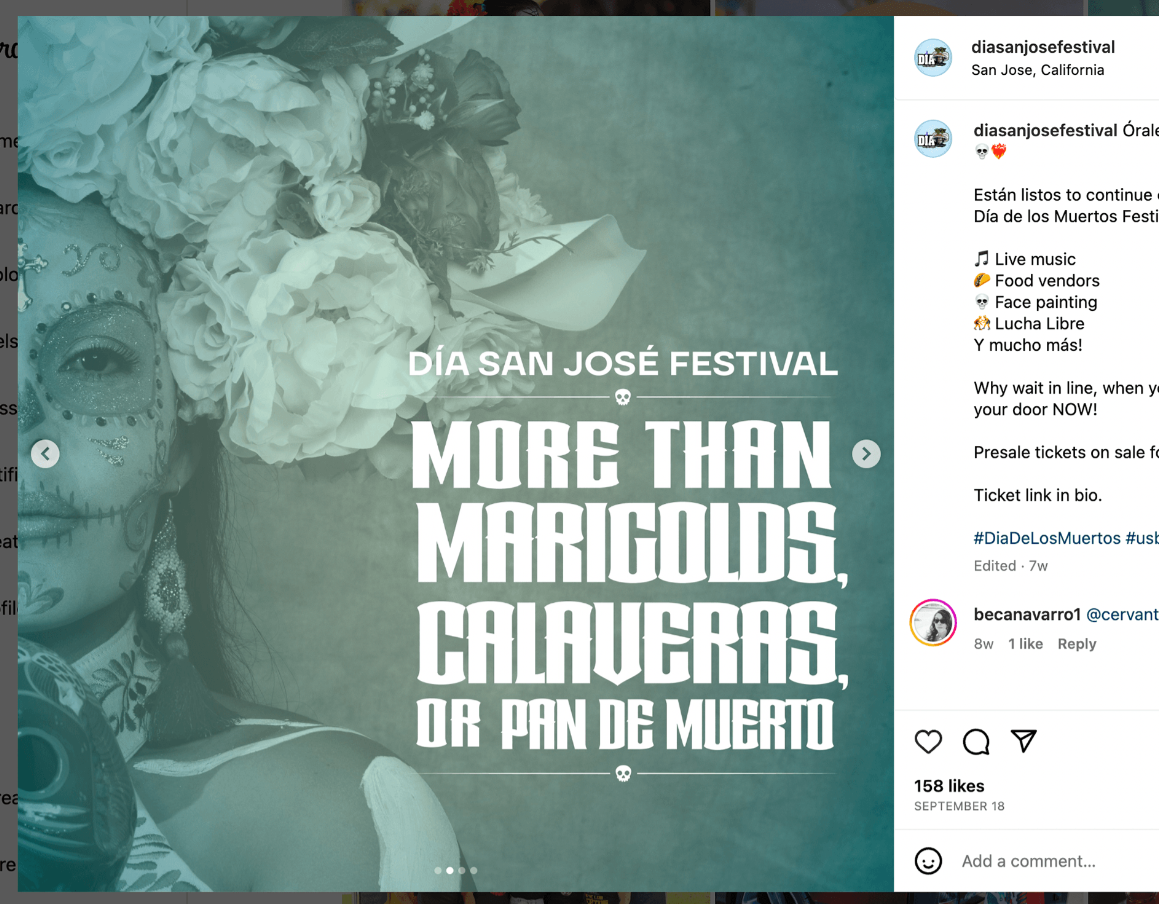Open the #DiaDeLosMuertos hashtag

1047,538
